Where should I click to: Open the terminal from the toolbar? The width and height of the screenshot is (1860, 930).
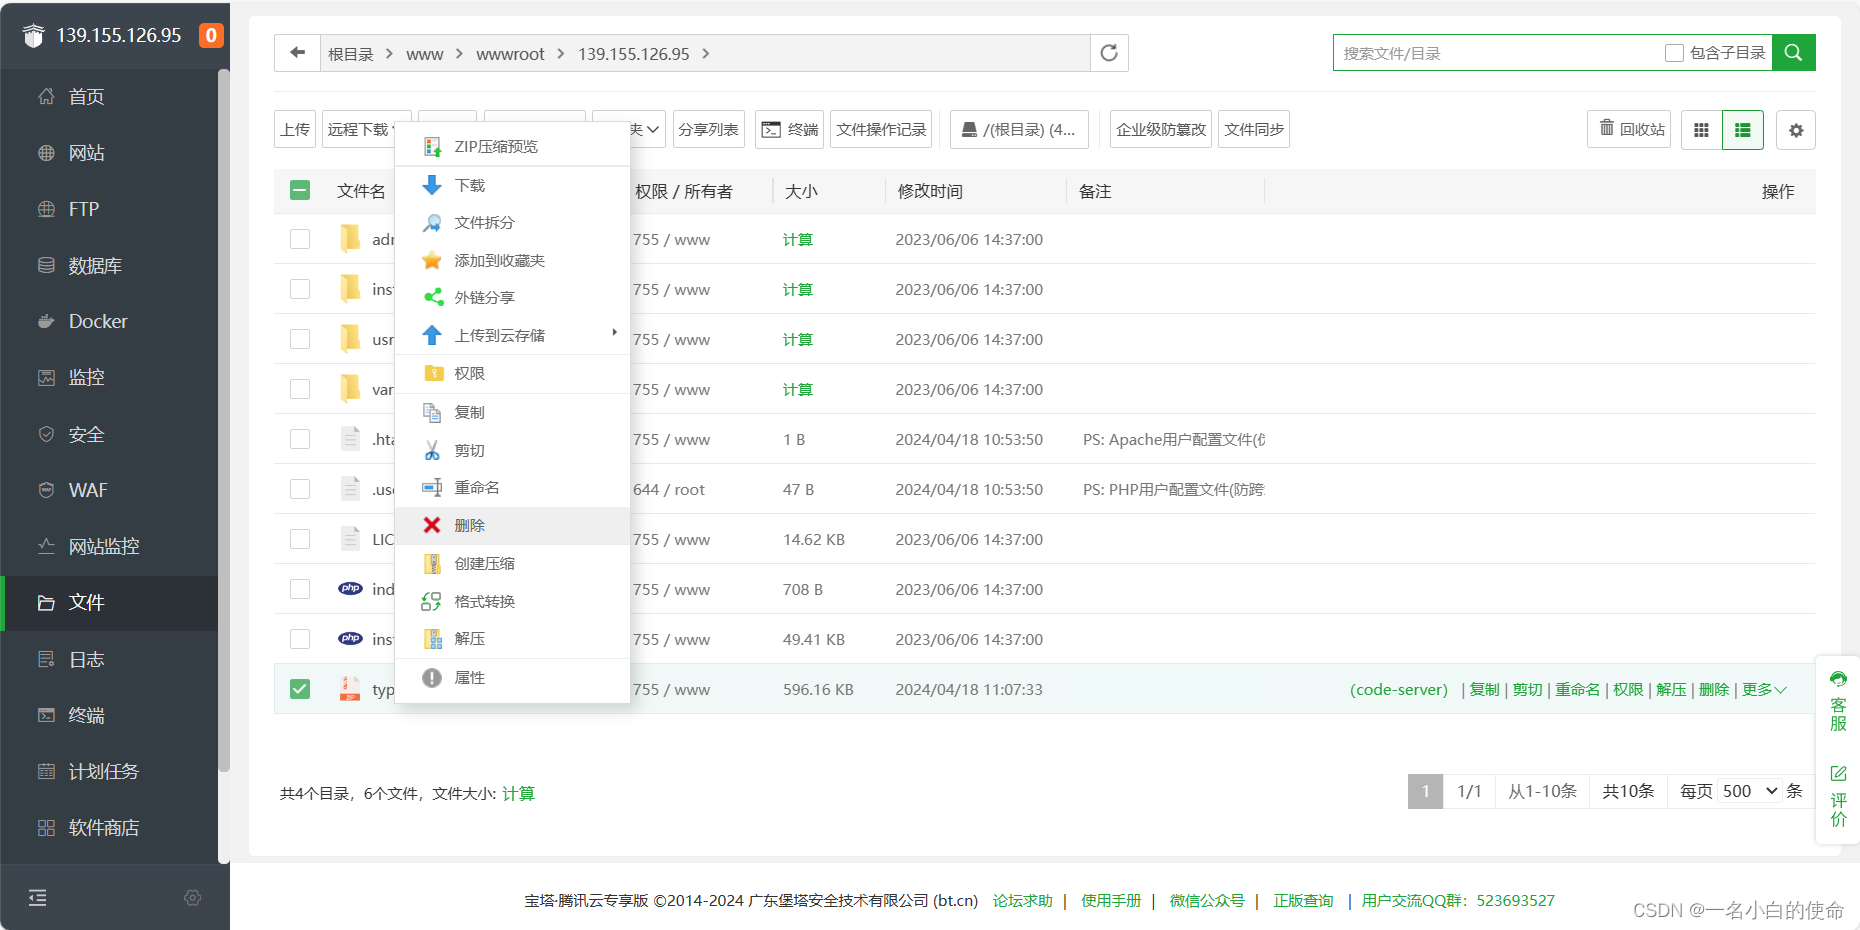789,129
